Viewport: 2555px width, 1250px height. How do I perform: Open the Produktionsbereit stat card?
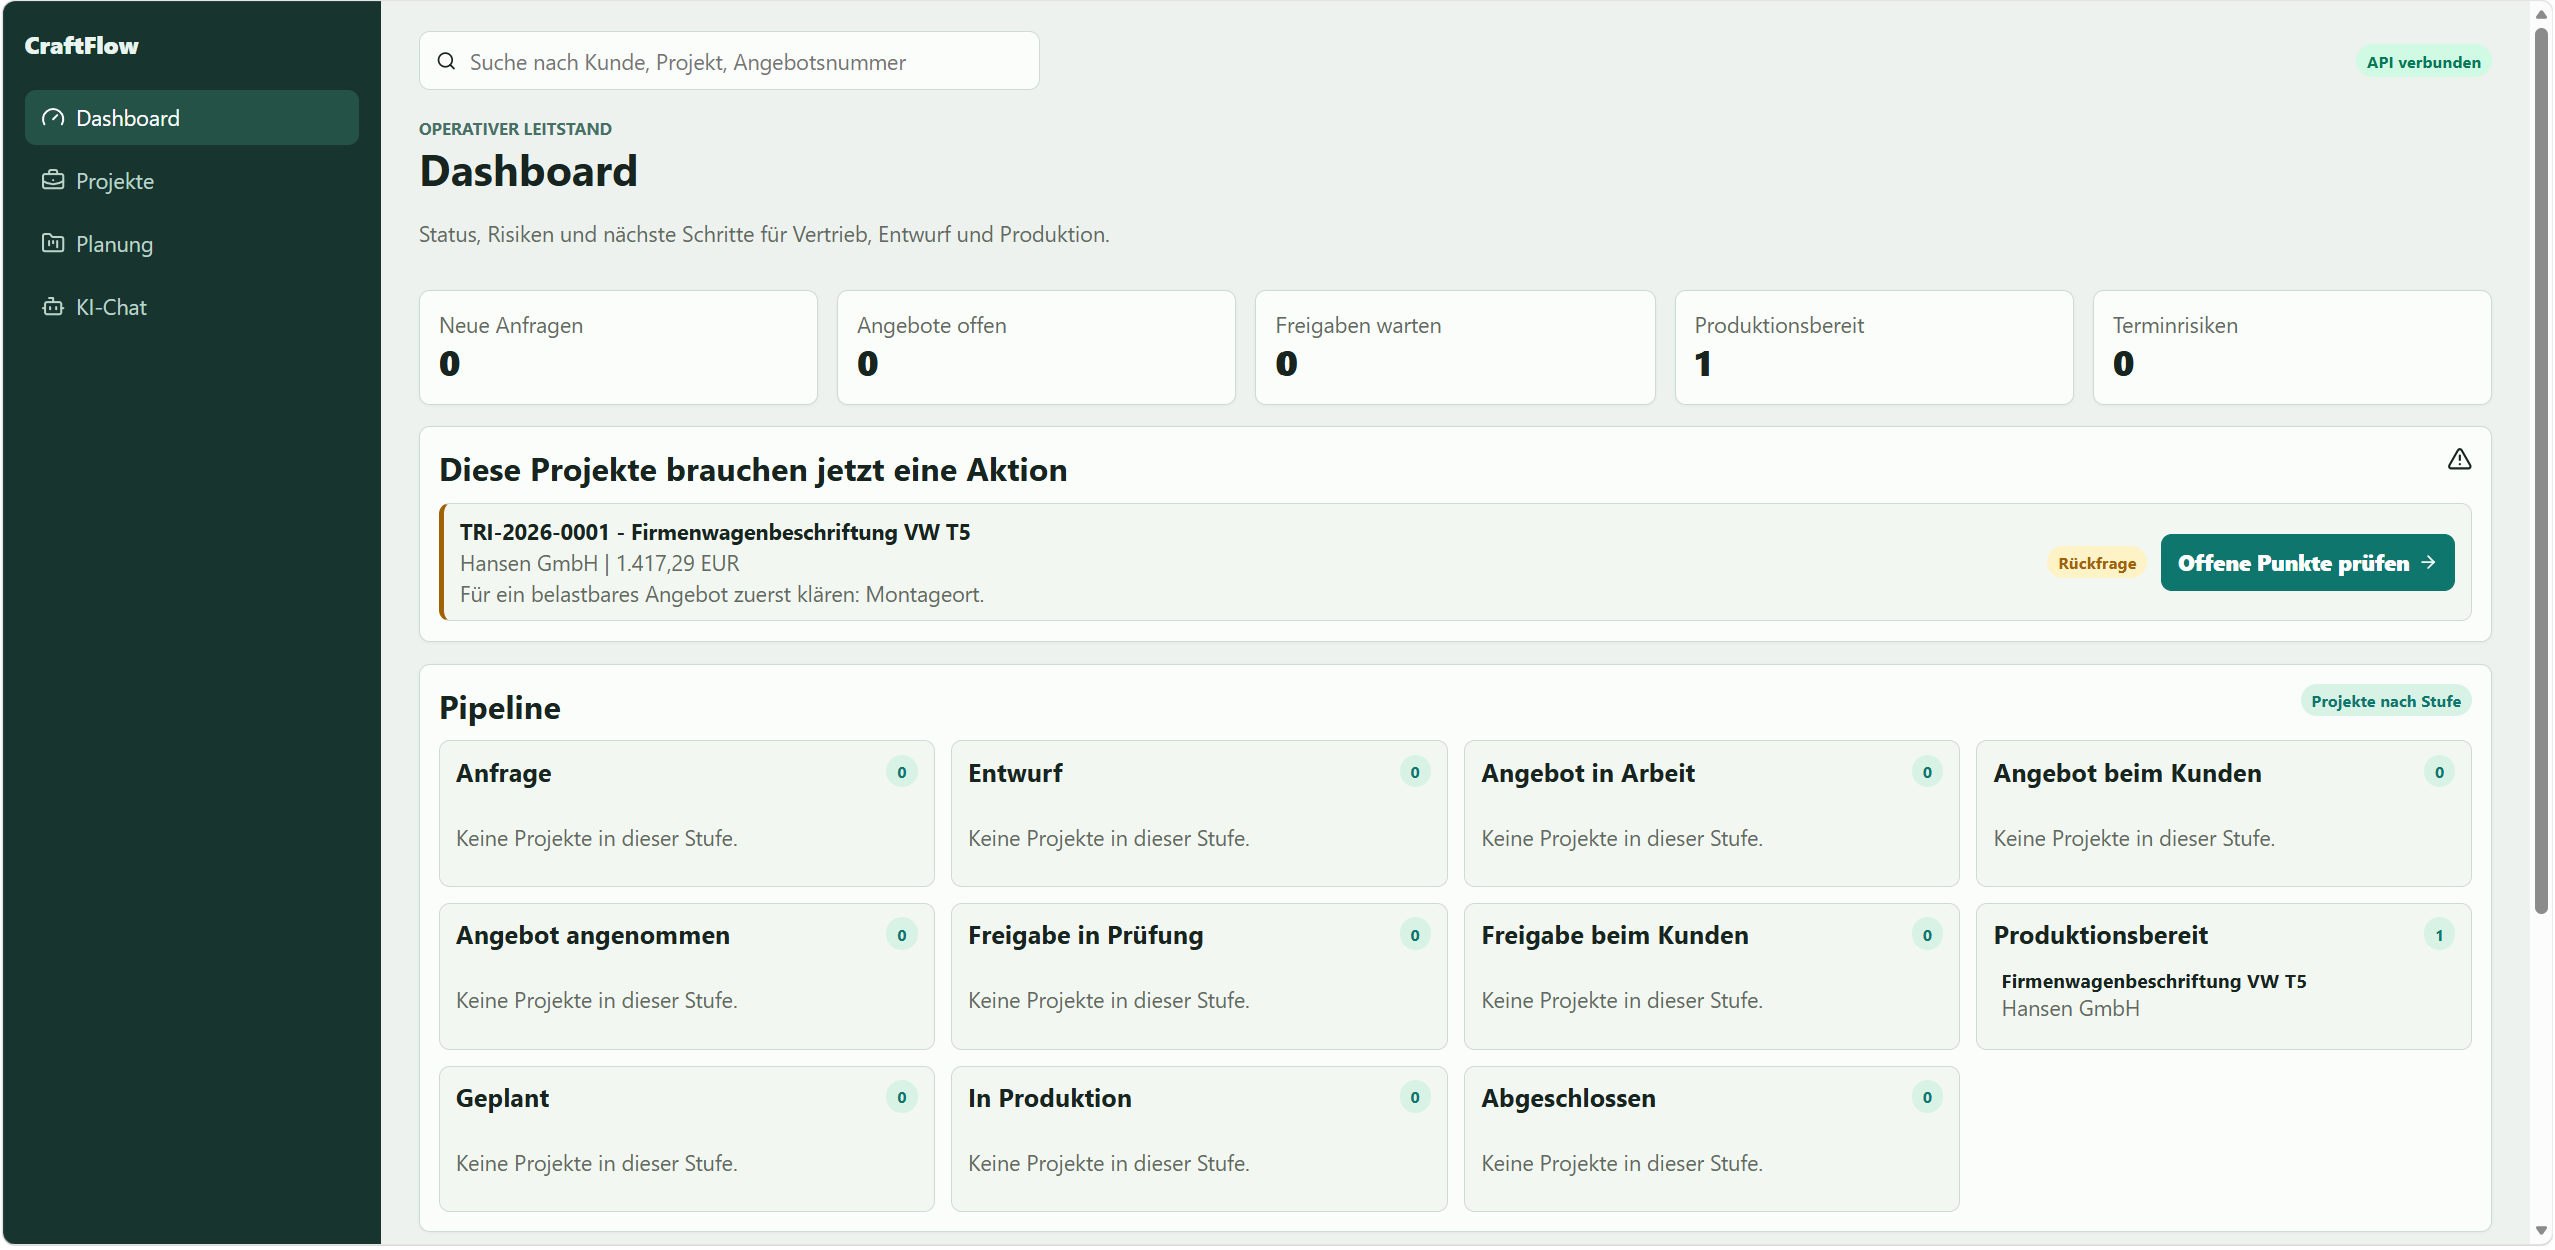click(x=1874, y=347)
